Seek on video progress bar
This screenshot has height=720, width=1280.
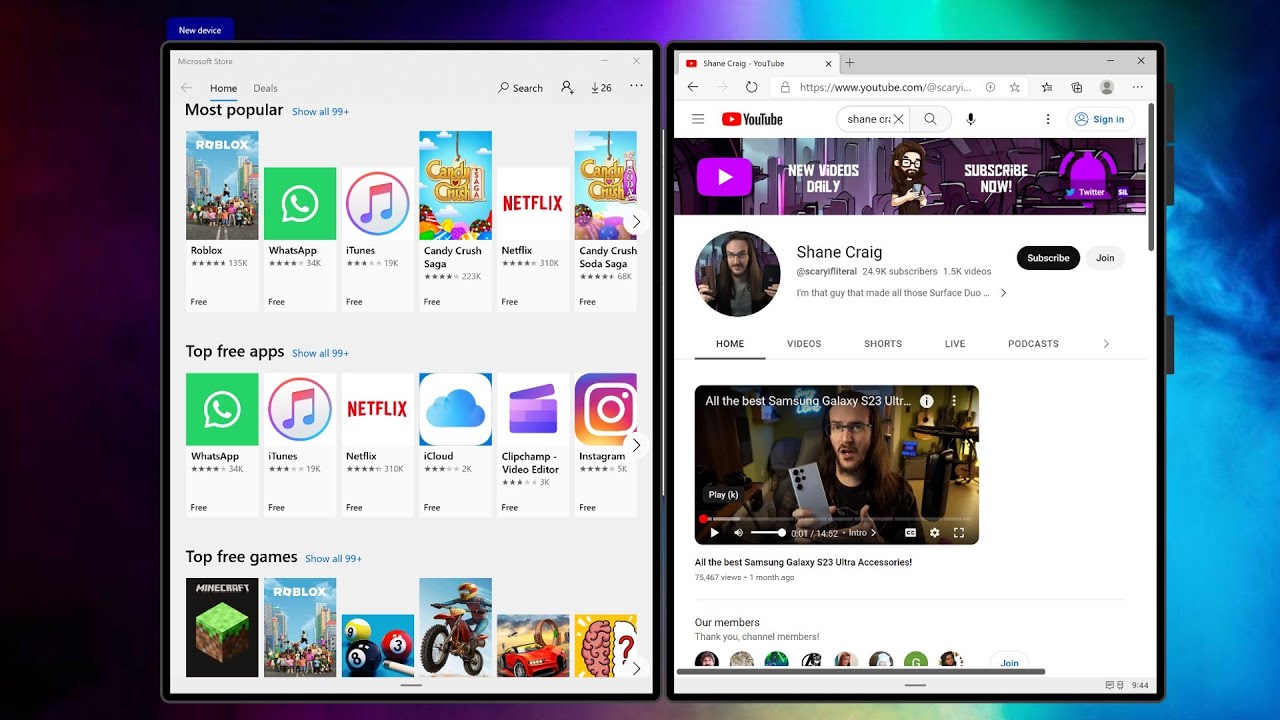(x=836, y=519)
